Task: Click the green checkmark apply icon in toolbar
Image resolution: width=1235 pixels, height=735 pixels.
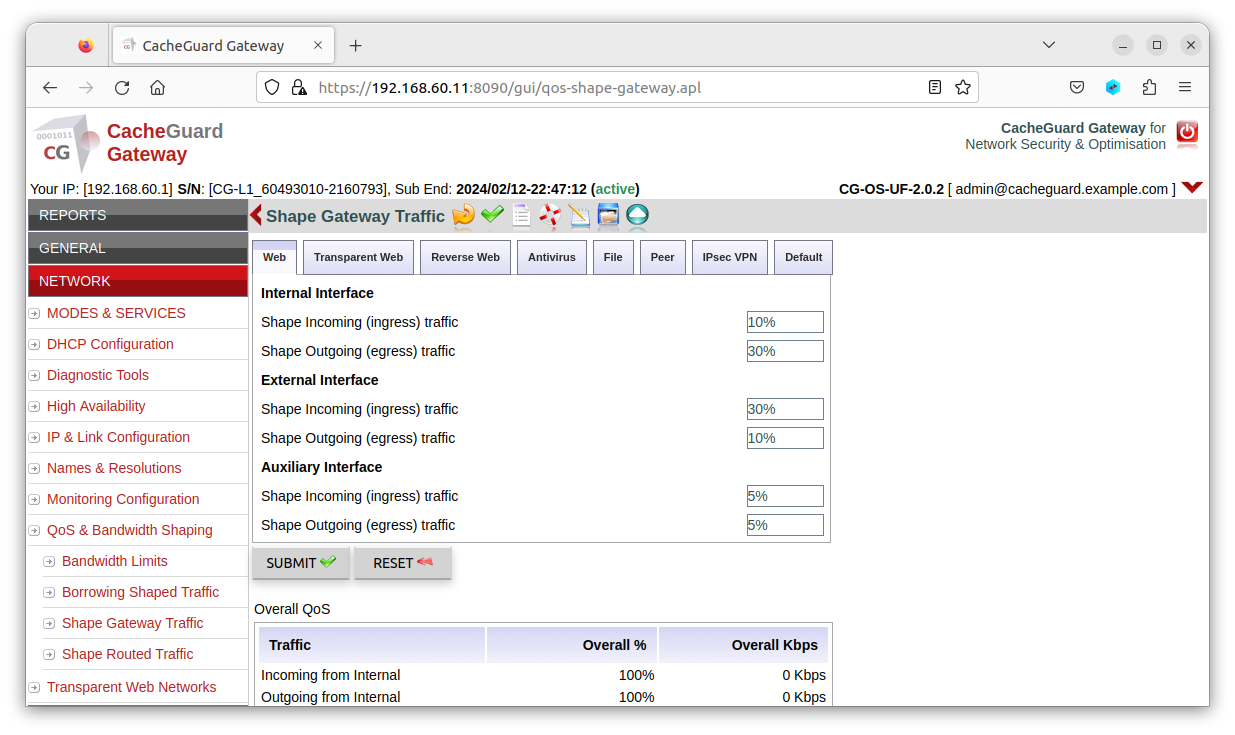Action: [x=492, y=215]
